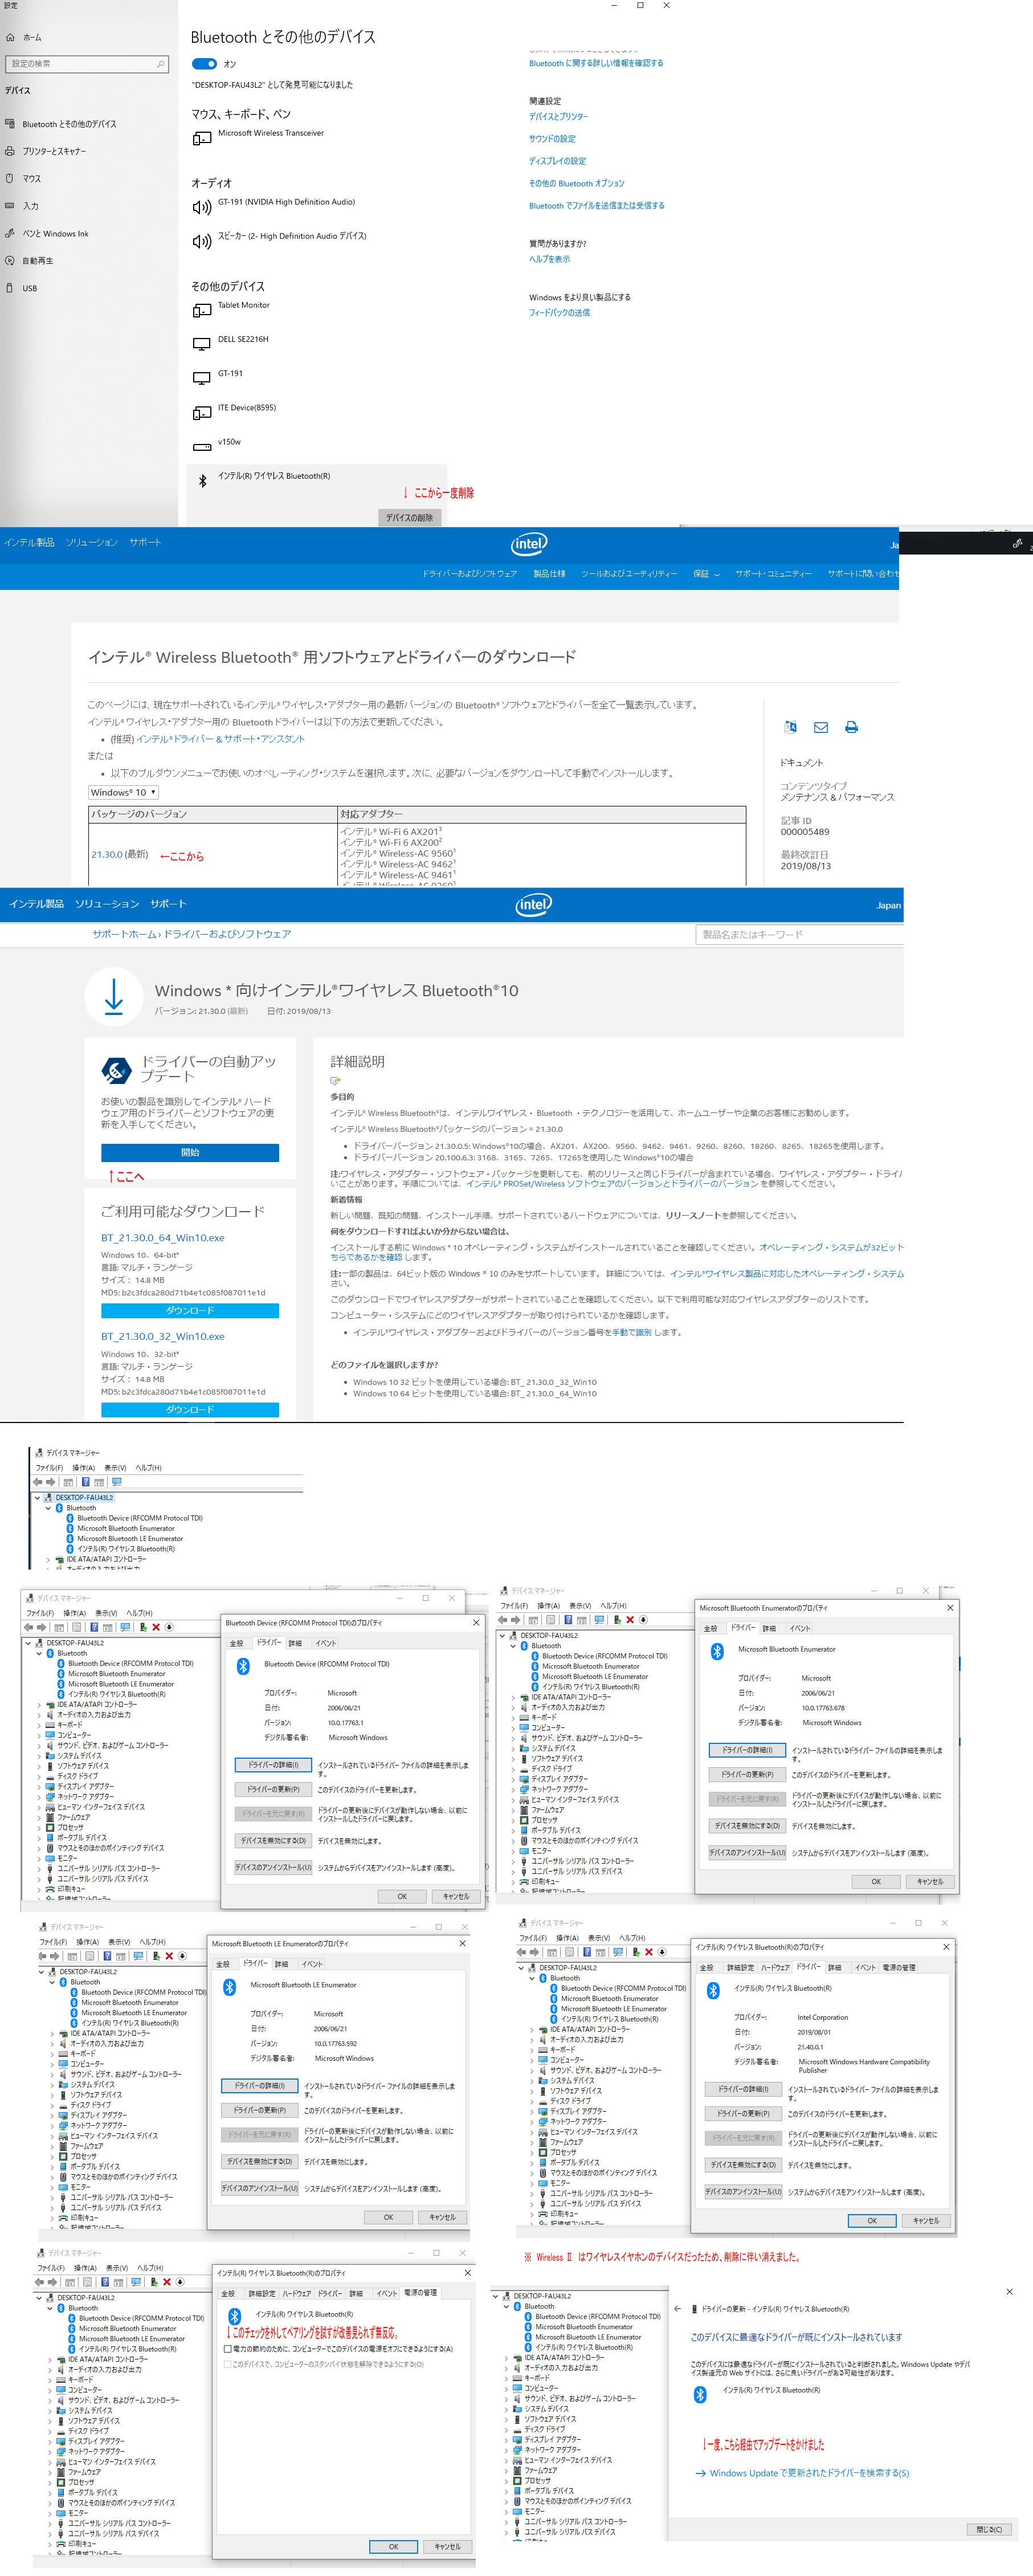Expand the 保証 menu in Intel navigation bar
1033x2576 pixels.
pos(706,574)
